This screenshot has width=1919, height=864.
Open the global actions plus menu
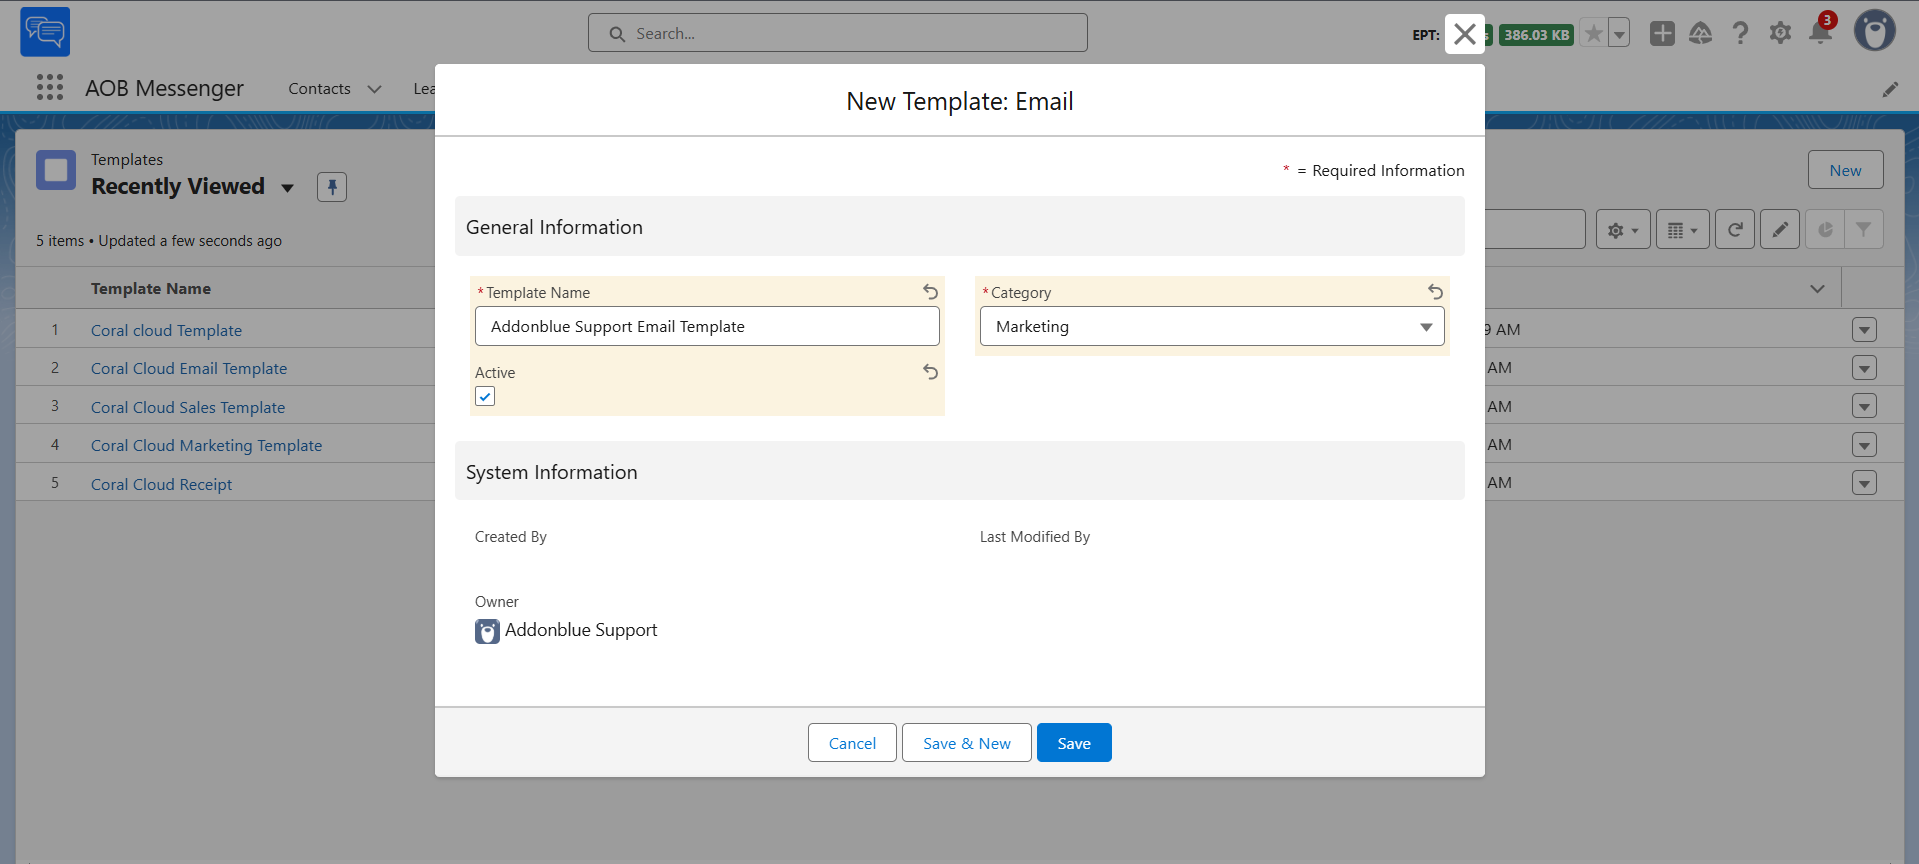pos(1662,34)
